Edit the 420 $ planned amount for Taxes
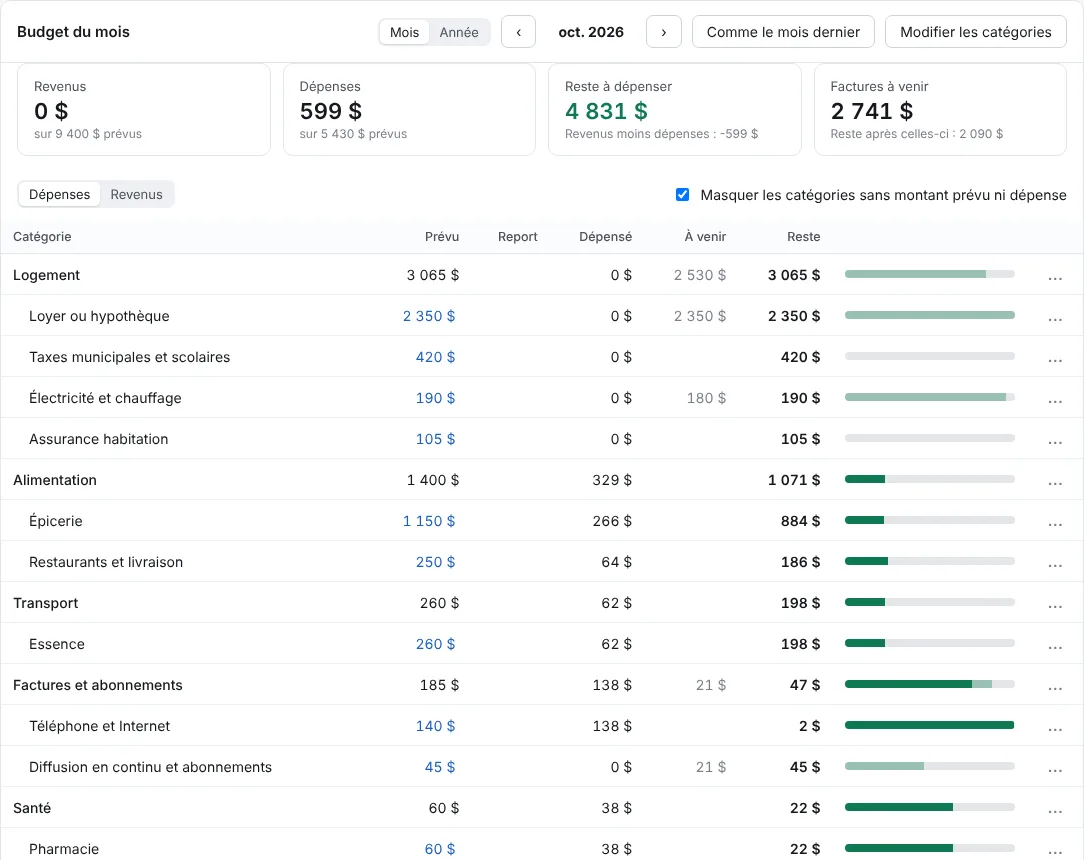The image size is (1084, 860). 436,357
